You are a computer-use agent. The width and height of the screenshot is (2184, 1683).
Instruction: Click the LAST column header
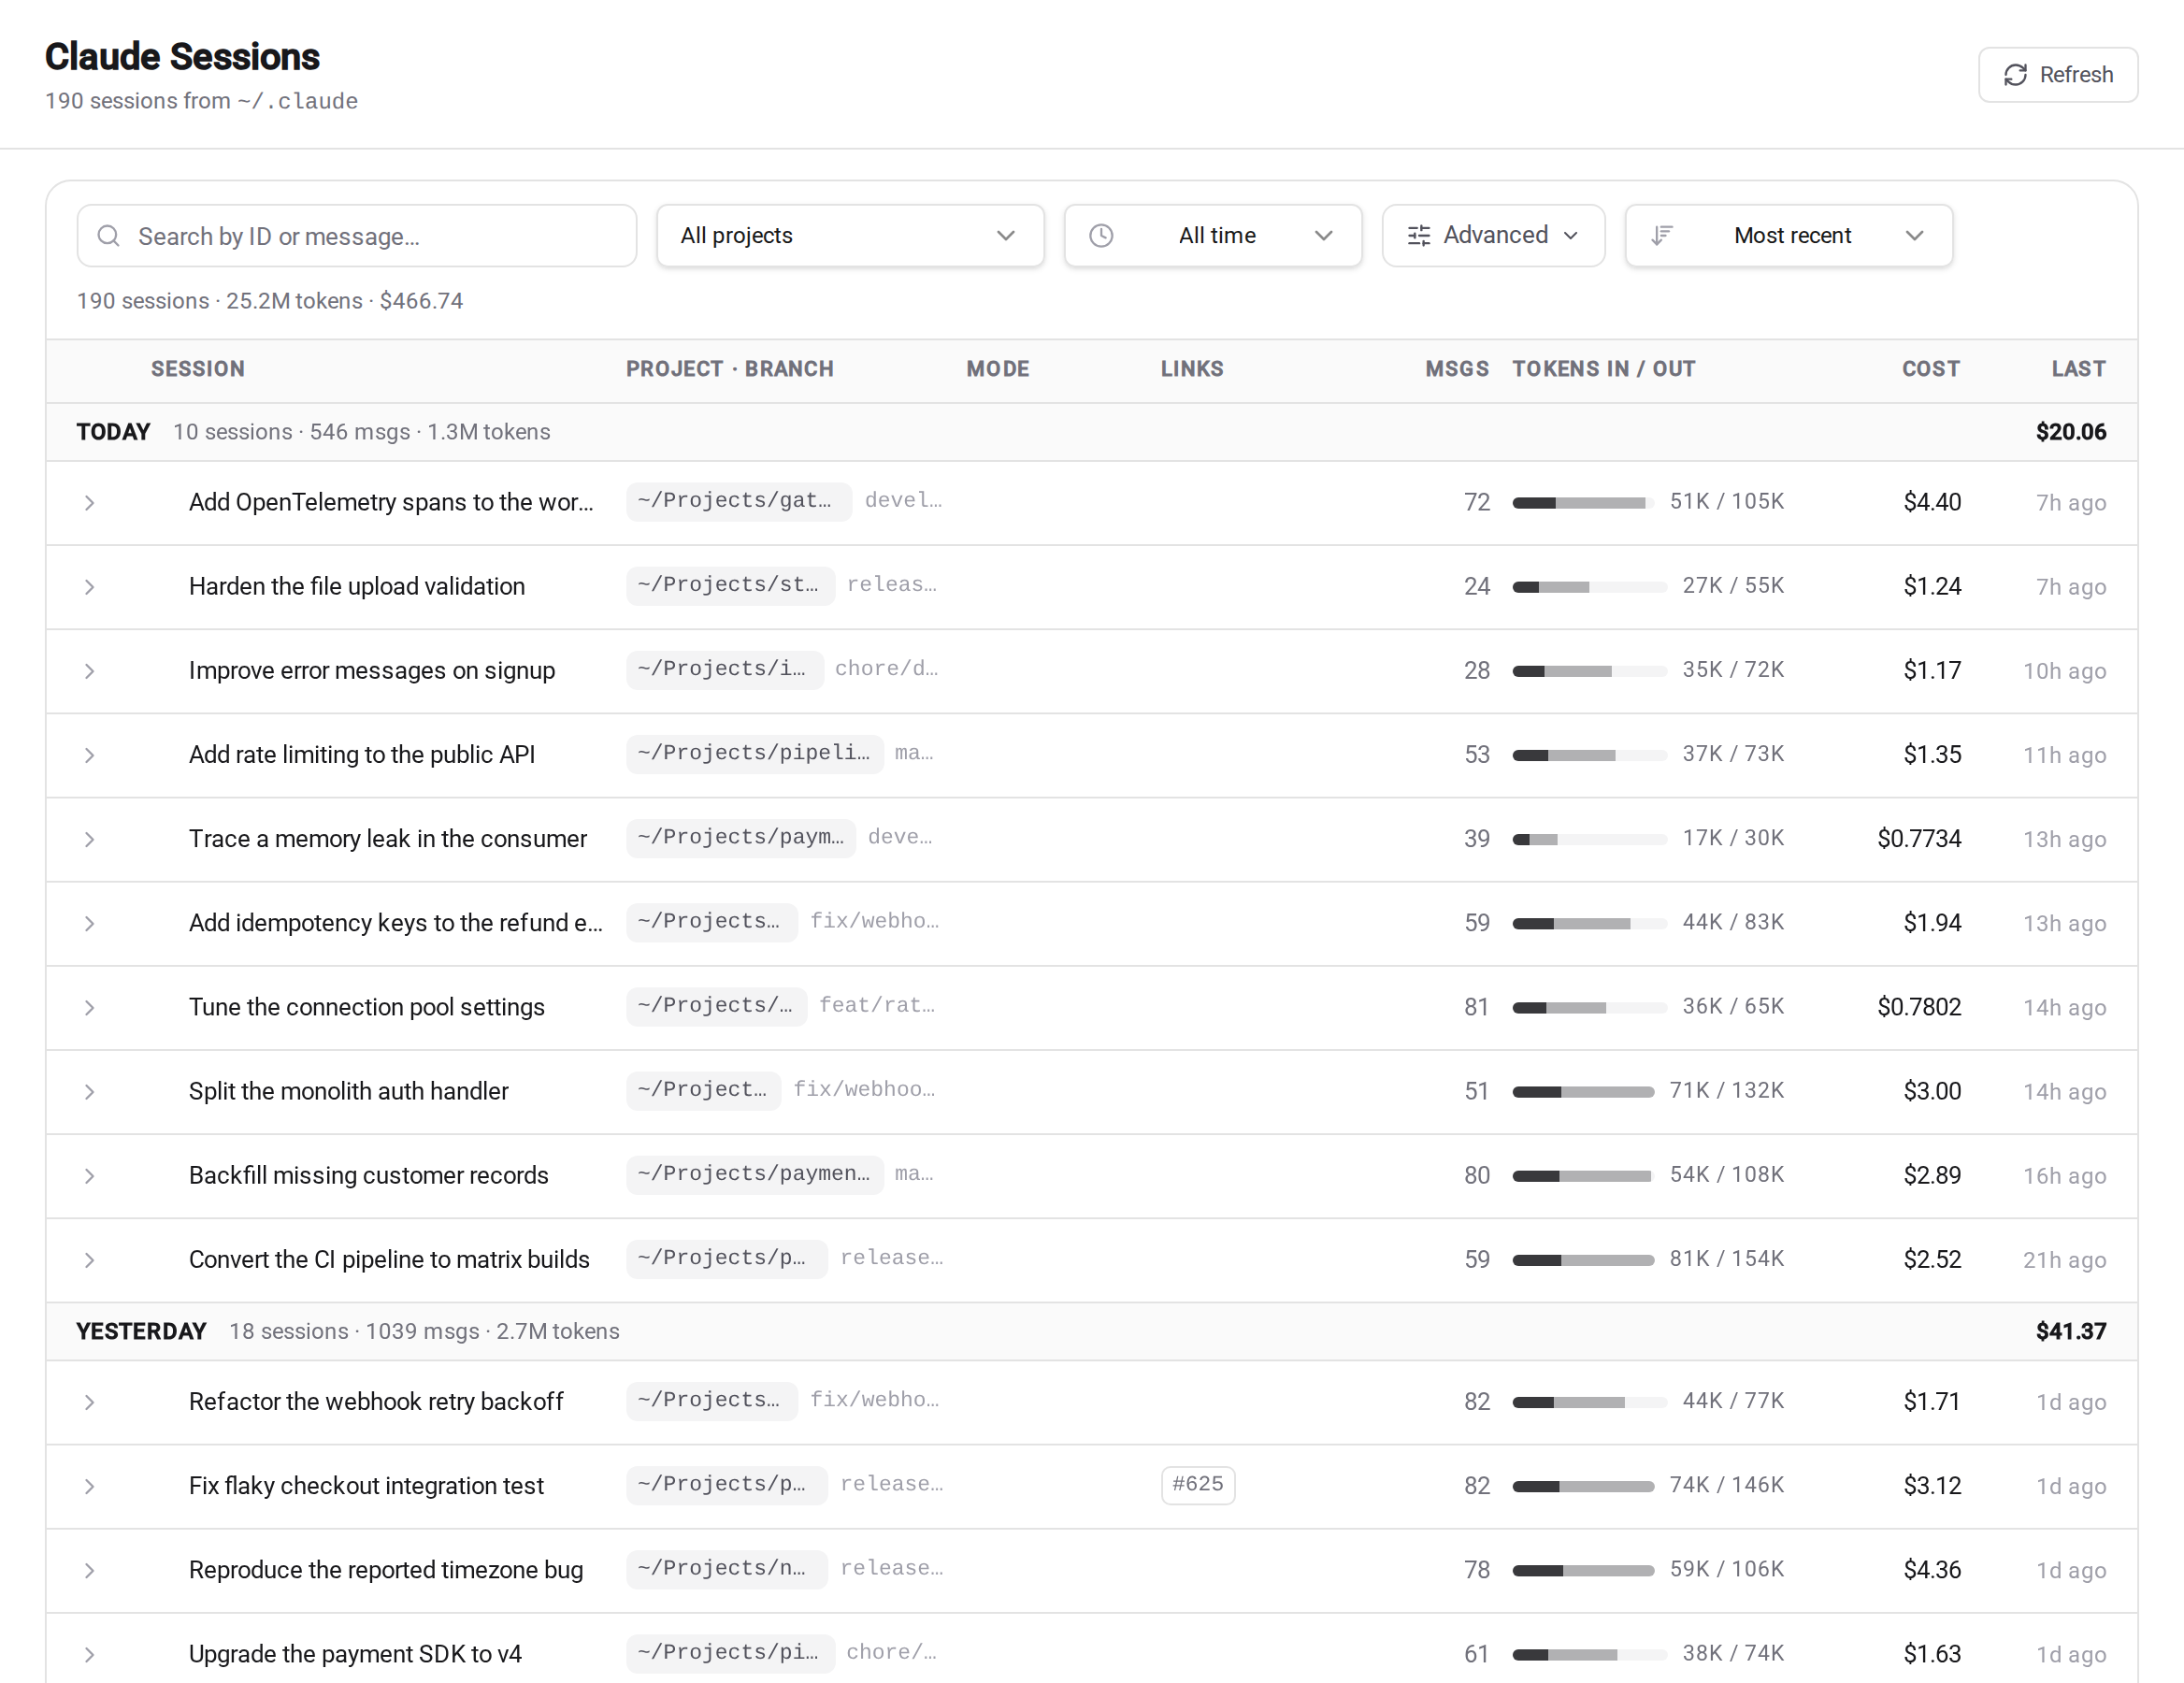pyautogui.click(x=2078, y=369)
